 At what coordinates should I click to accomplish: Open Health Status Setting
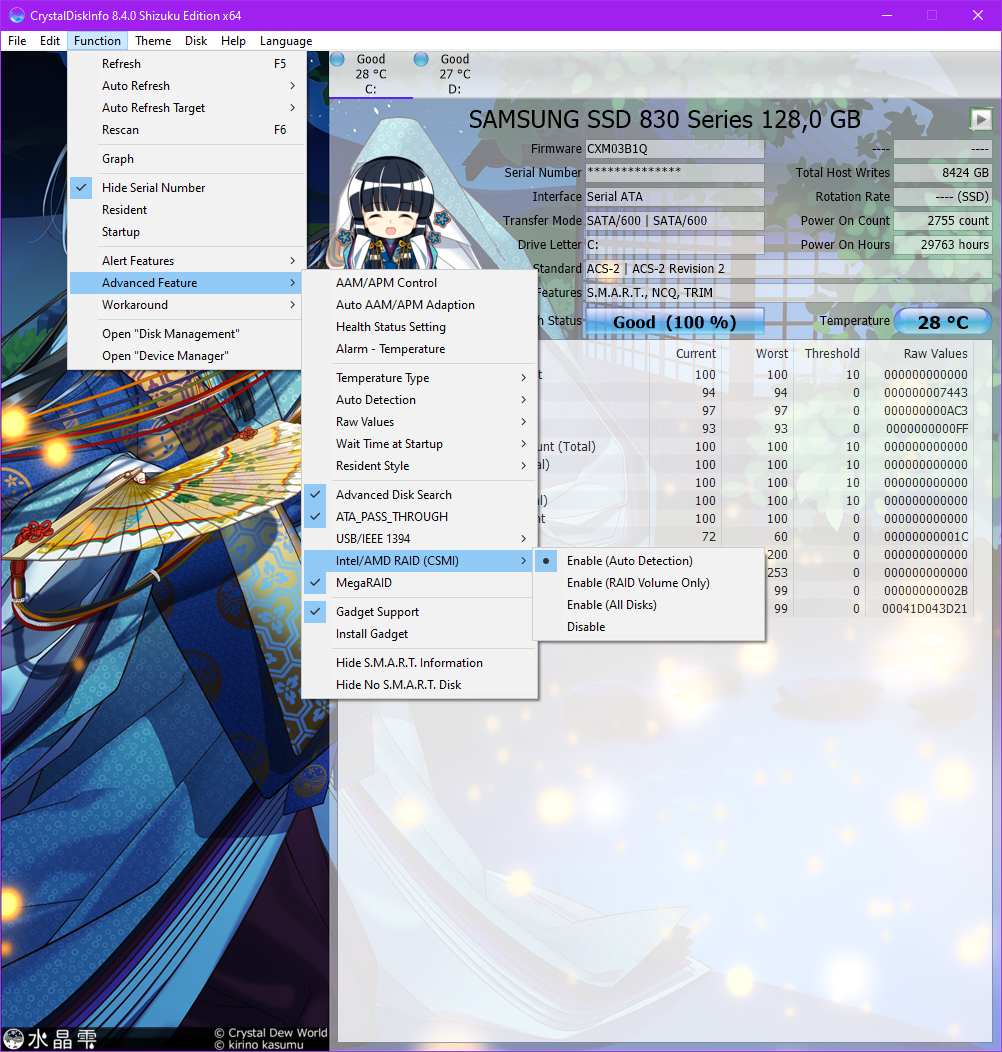coord(420,327)
